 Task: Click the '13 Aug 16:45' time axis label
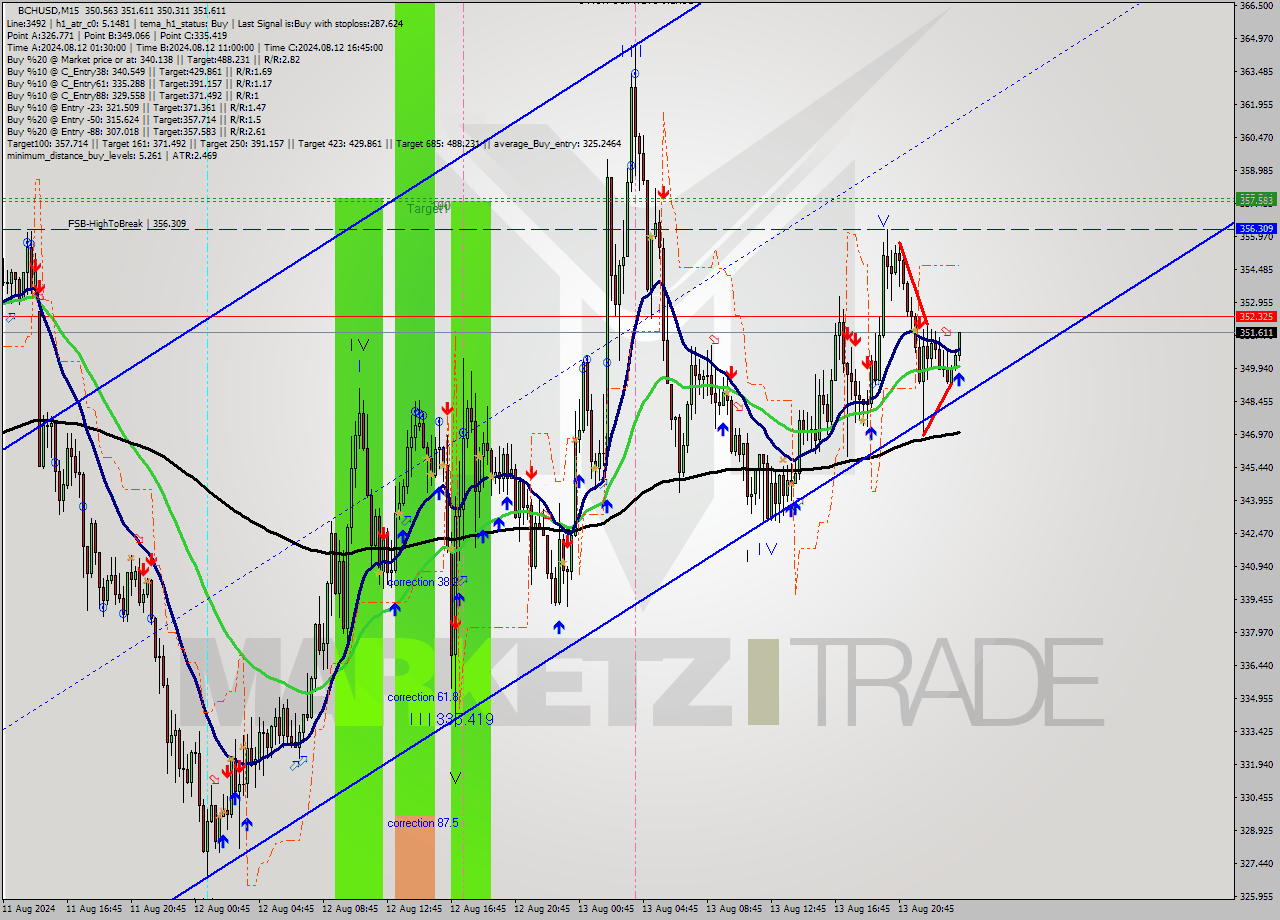862,910
